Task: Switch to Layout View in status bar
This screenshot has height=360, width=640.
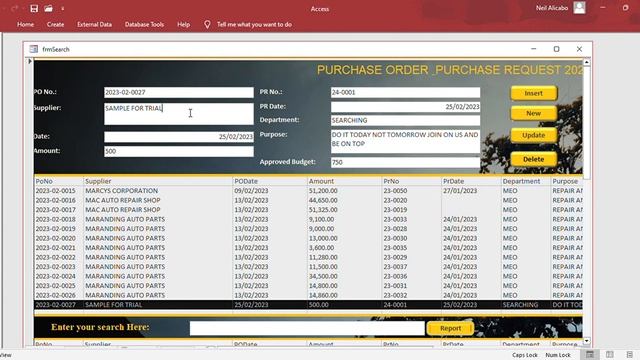Action: coord(610,354)
